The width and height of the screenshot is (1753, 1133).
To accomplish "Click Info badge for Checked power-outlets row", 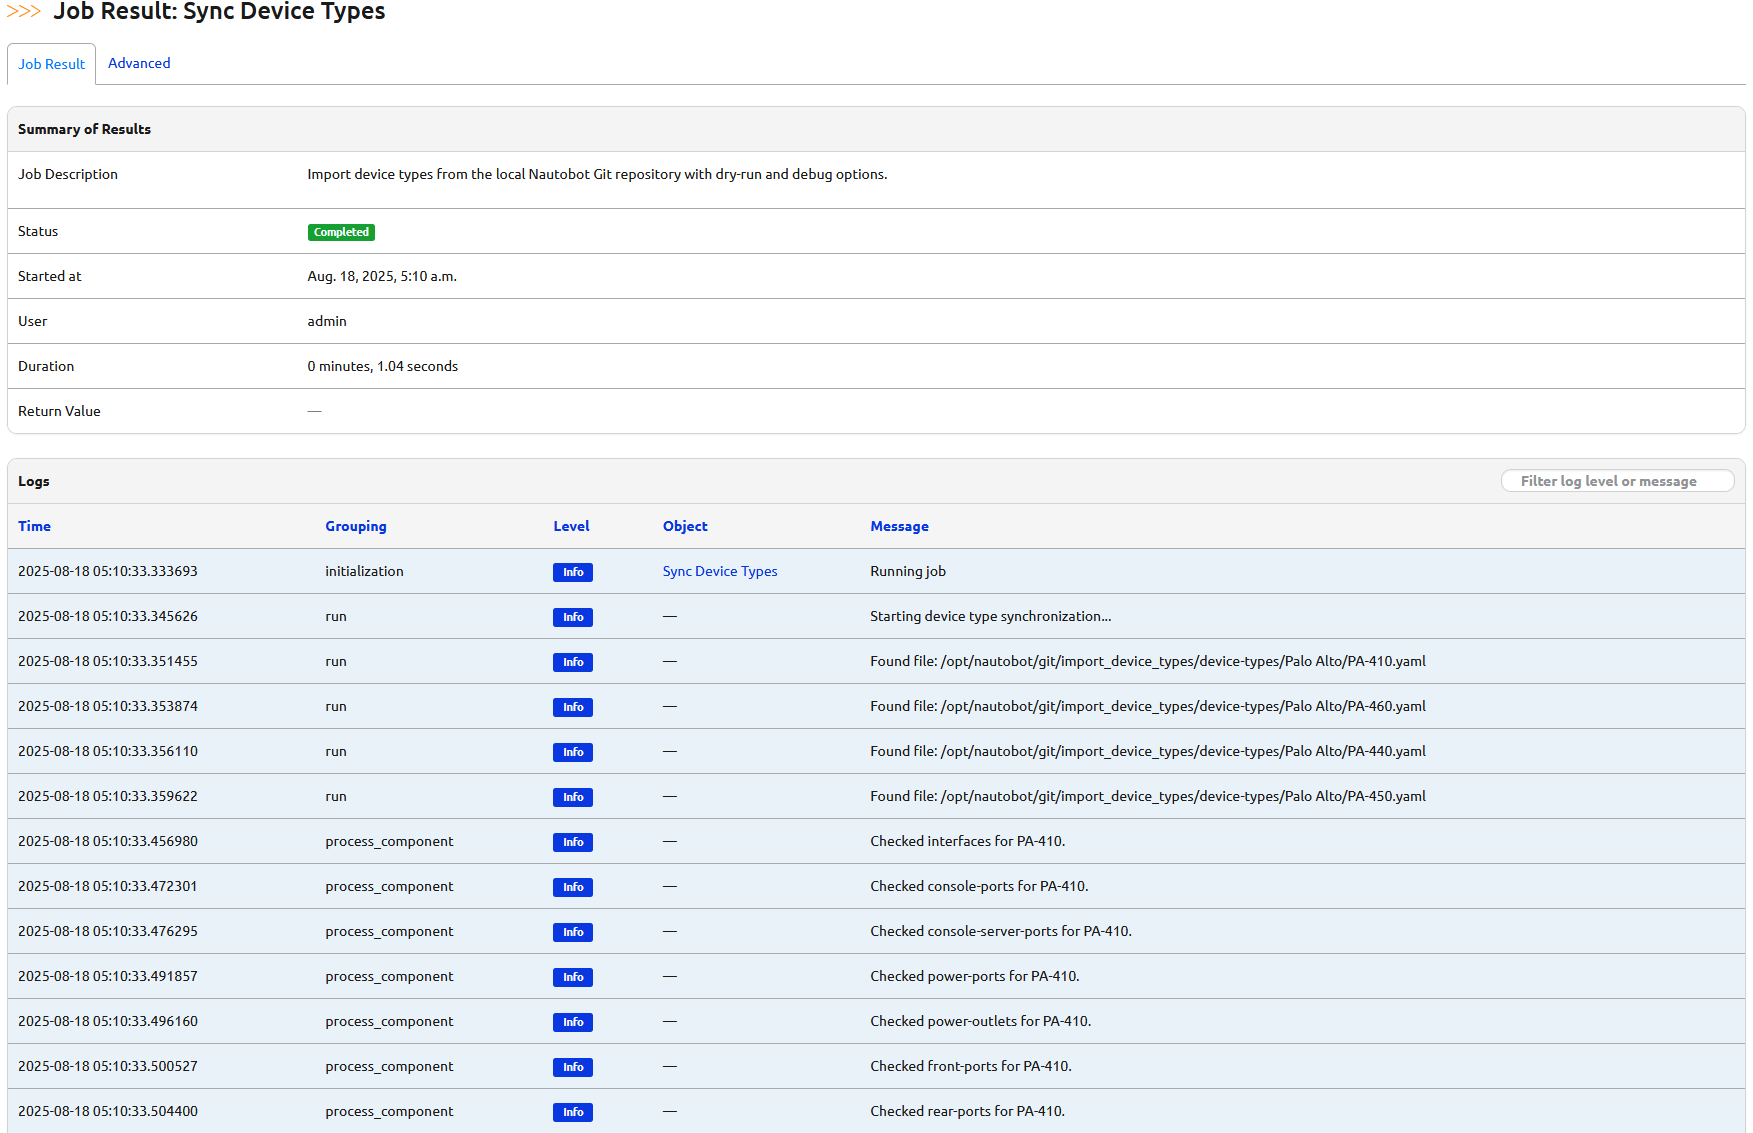I will point(572,1022).
